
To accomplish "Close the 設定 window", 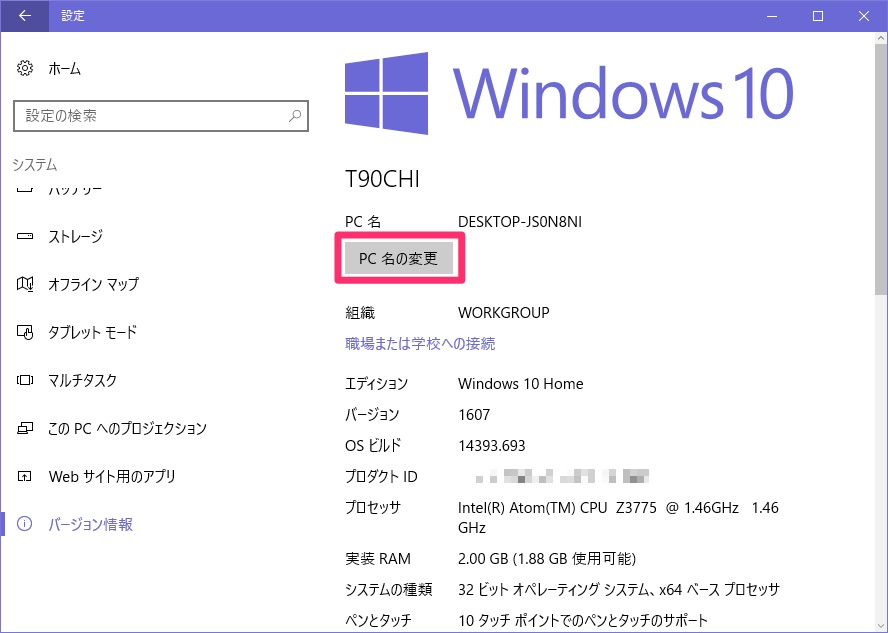I will coord(864,16).
